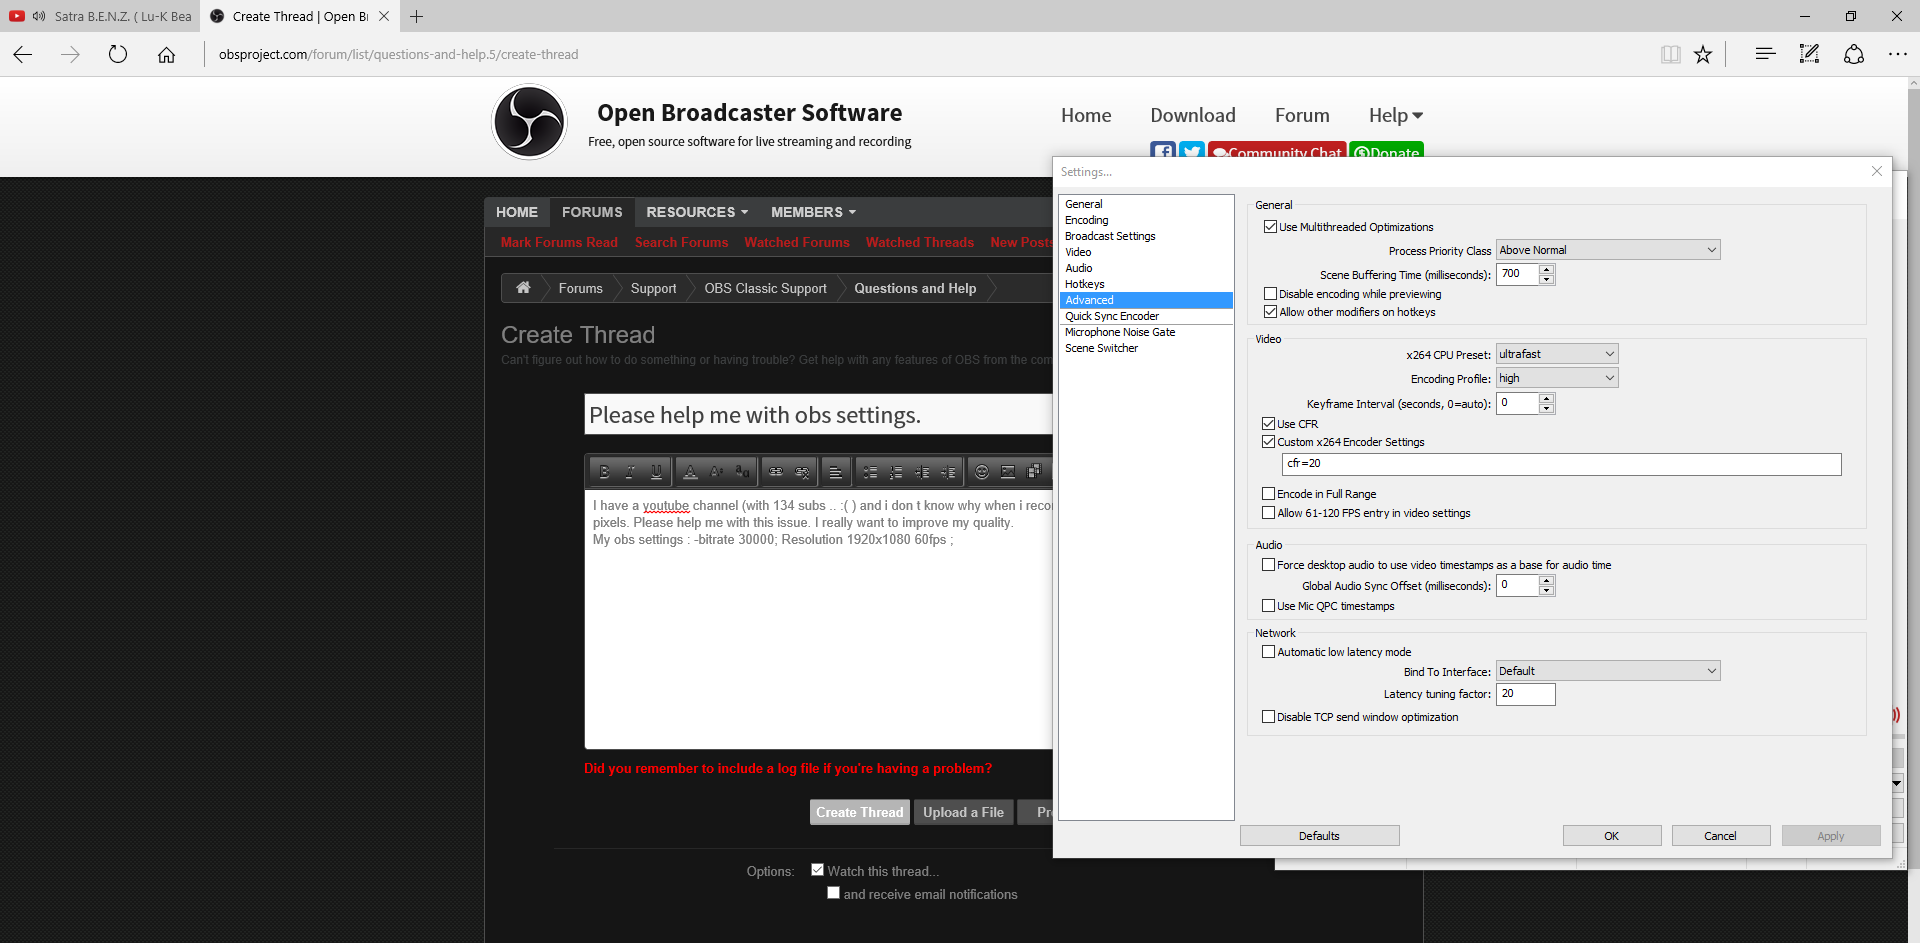Select Broadcast Settings in the Settings list
The width and height of the screenshot is (1920, 943).
pos(1146,236)
